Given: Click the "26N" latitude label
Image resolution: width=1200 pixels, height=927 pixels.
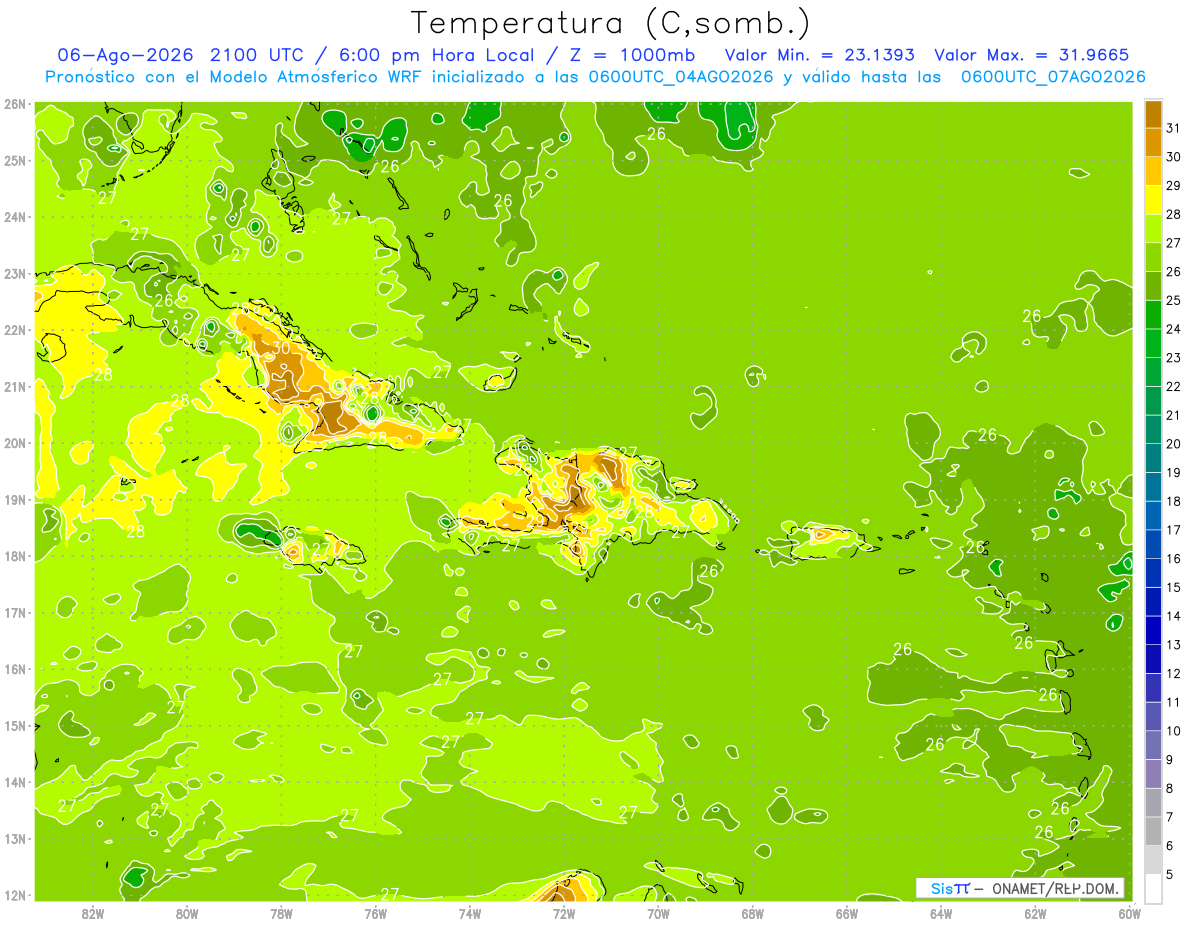Looking at the screenshot, I should (15, 104).
